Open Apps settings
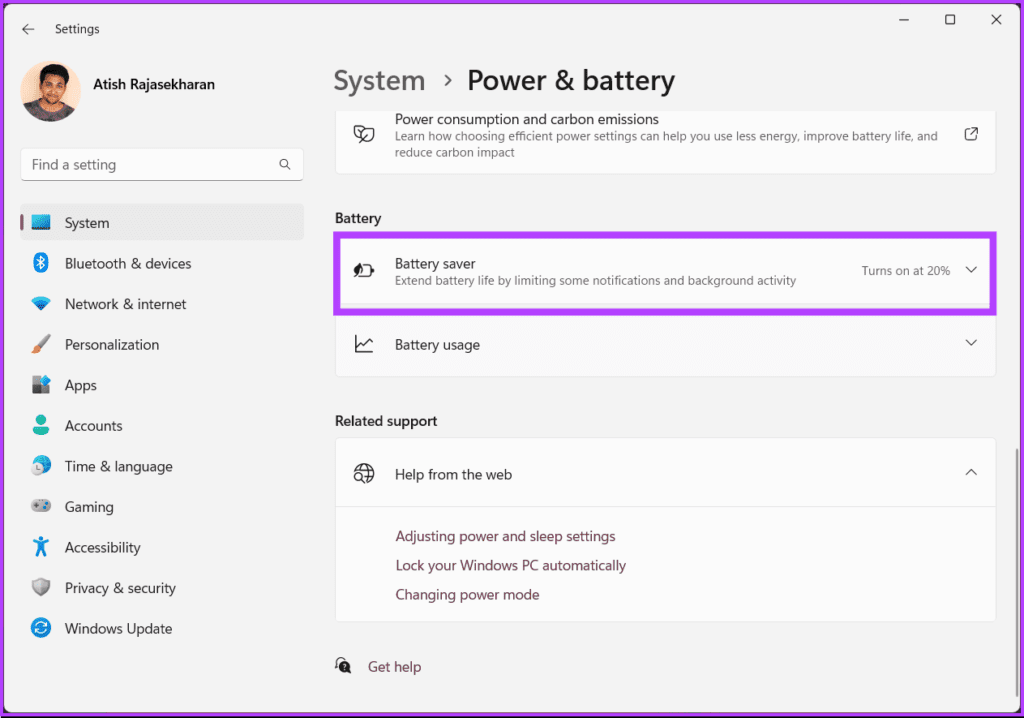Viewport: 1024px width, 718px height. (162, 385)
